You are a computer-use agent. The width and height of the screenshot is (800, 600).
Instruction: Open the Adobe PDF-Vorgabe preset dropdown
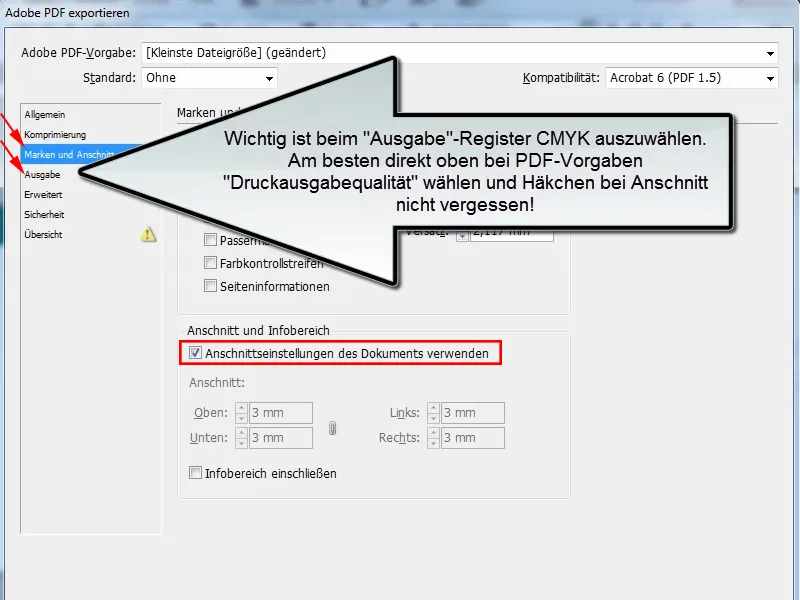click(459, 53)
